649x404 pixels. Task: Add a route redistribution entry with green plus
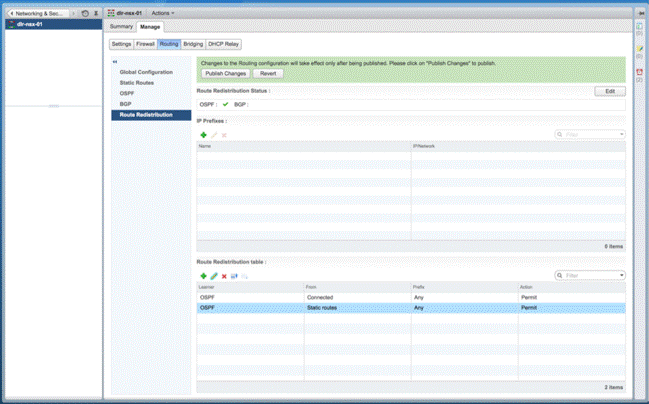[204, 276]
